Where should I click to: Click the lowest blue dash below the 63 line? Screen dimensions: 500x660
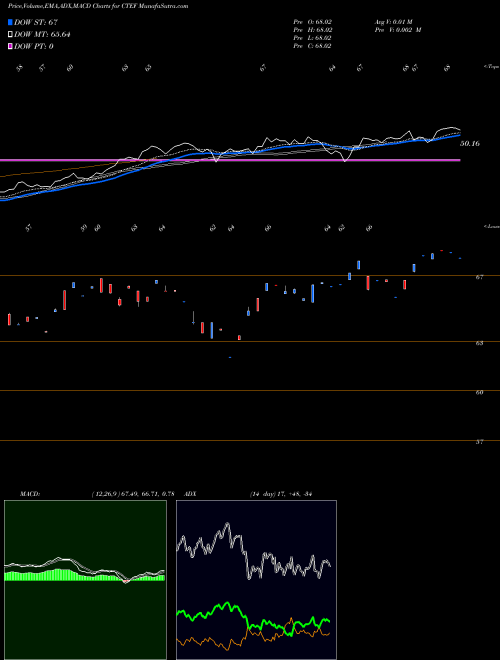tap(230, 357)
